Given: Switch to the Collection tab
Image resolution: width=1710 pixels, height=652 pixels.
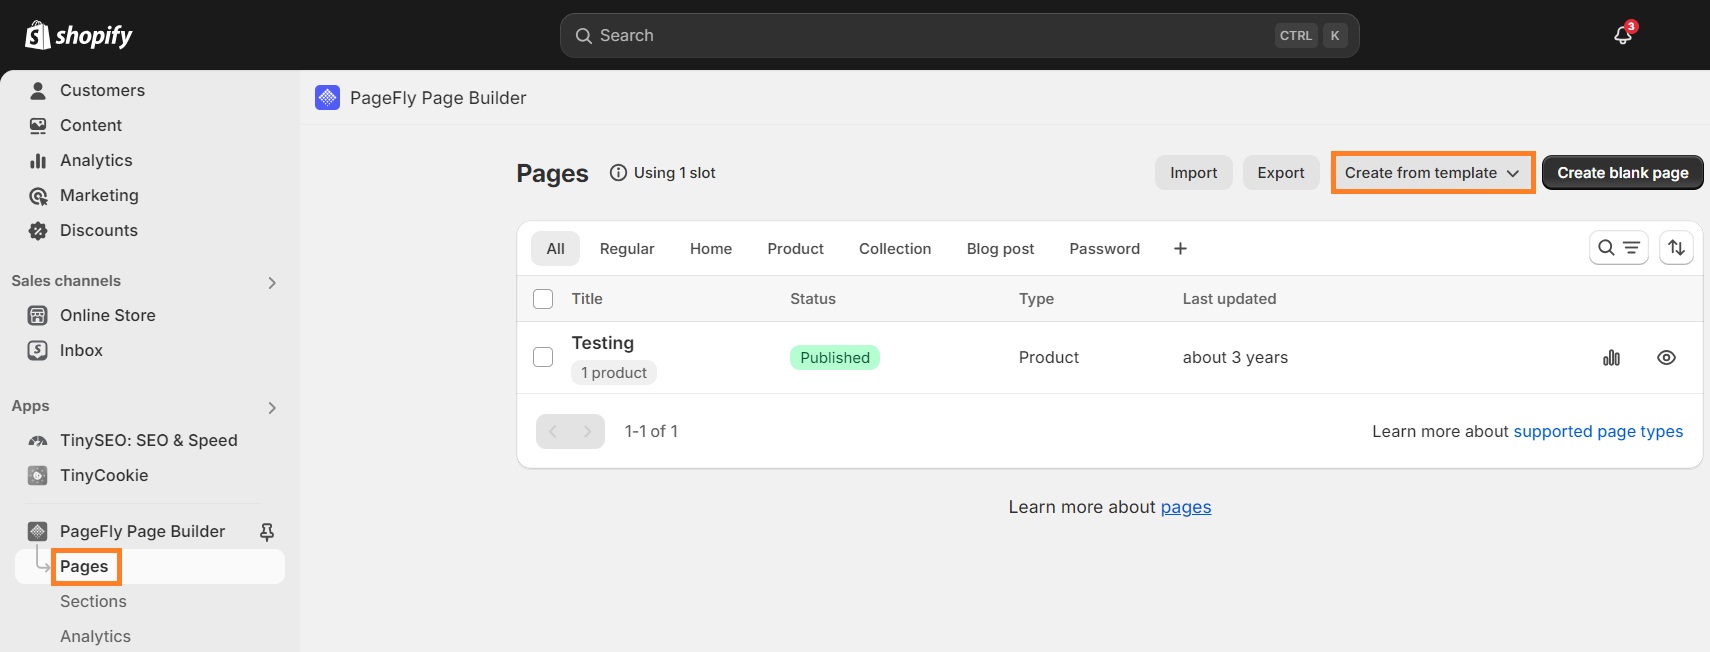Looking at the screenshot, I should coord(895,248).
